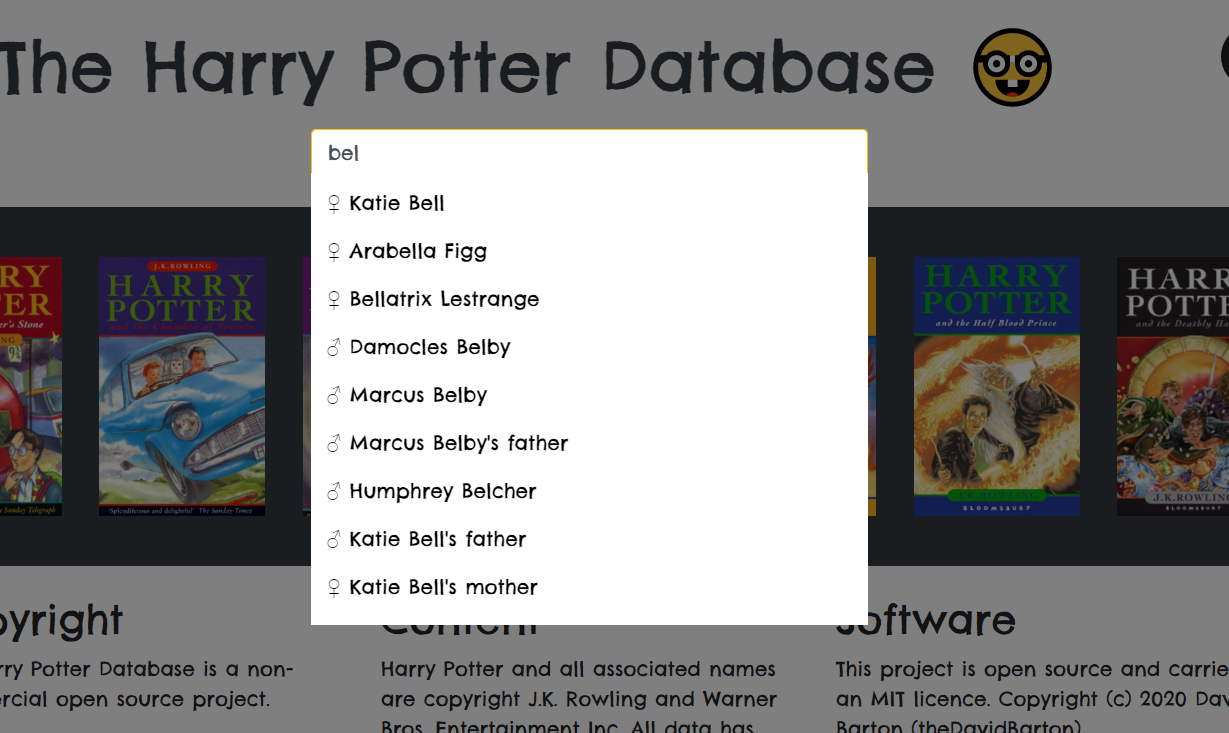
Task: Open Philosopher's Stone book cover
Action: [x=31, y=387]
